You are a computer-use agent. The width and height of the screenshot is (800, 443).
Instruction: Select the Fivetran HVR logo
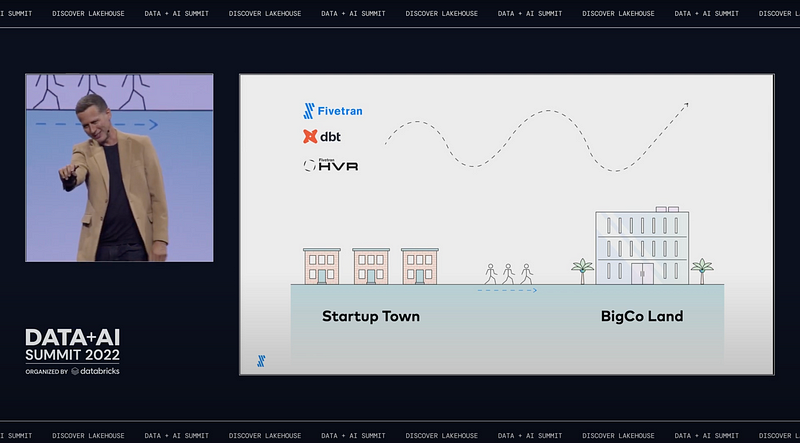pyautogui.click(x=331, y=164)
